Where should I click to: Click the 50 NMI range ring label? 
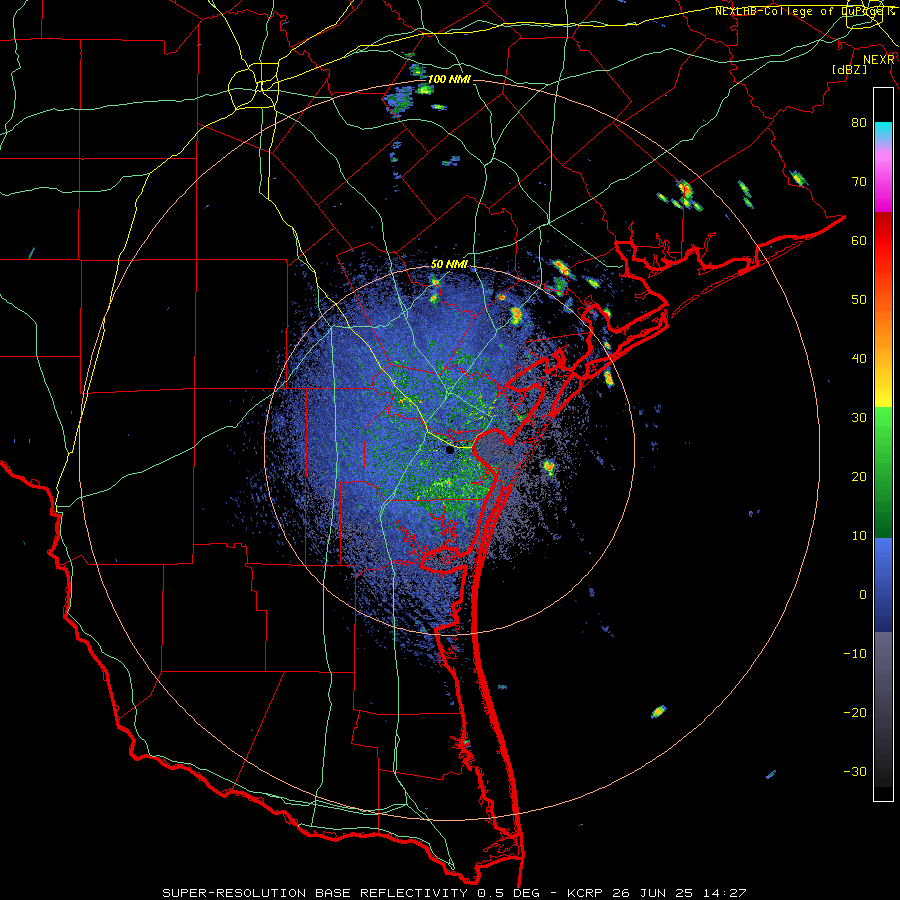coord(449,264)
